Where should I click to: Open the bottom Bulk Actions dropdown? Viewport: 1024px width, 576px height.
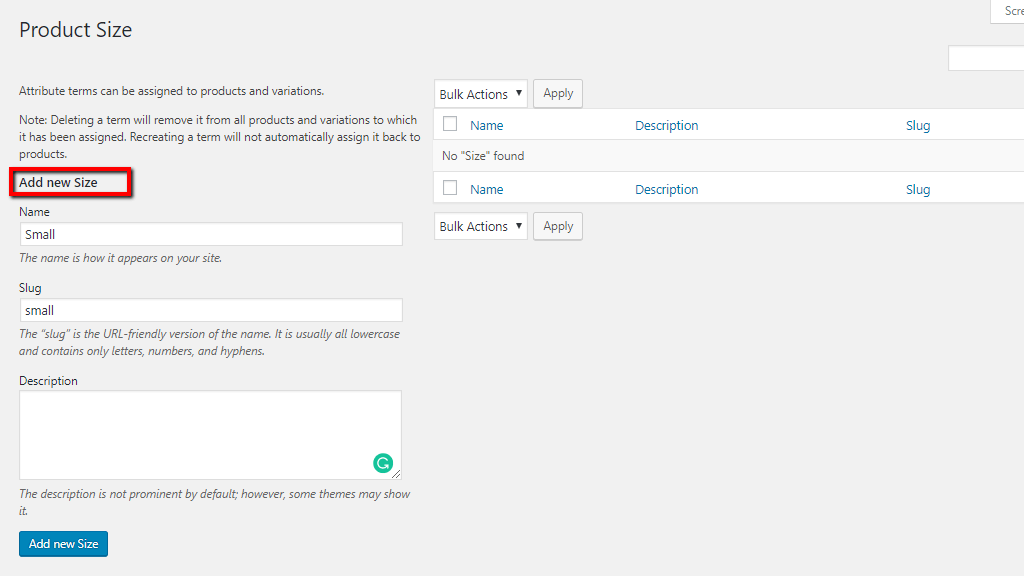pos(481,226)
